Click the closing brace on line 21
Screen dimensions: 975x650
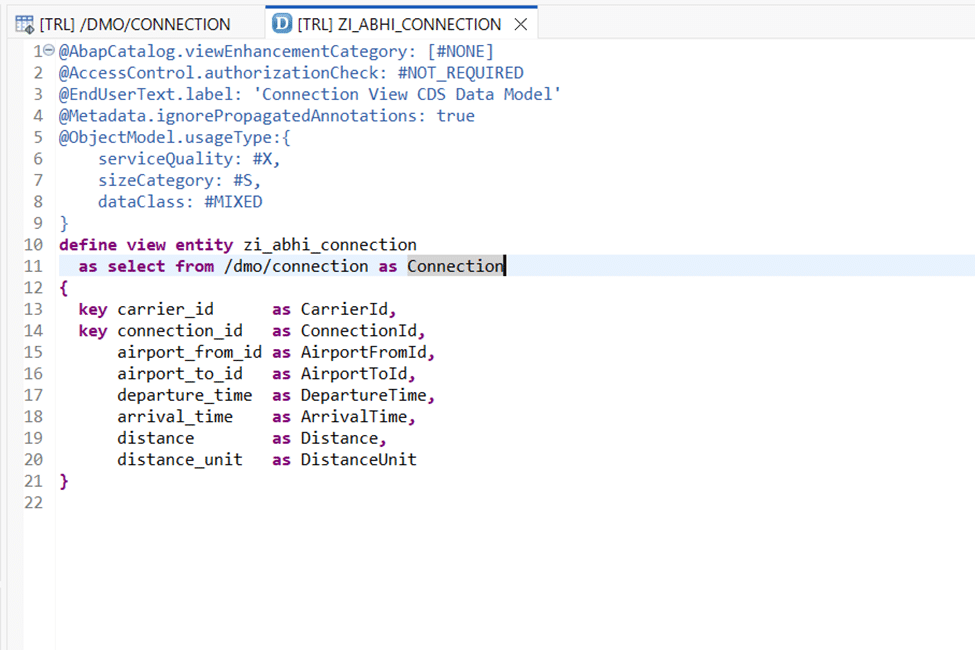[64, 482]
